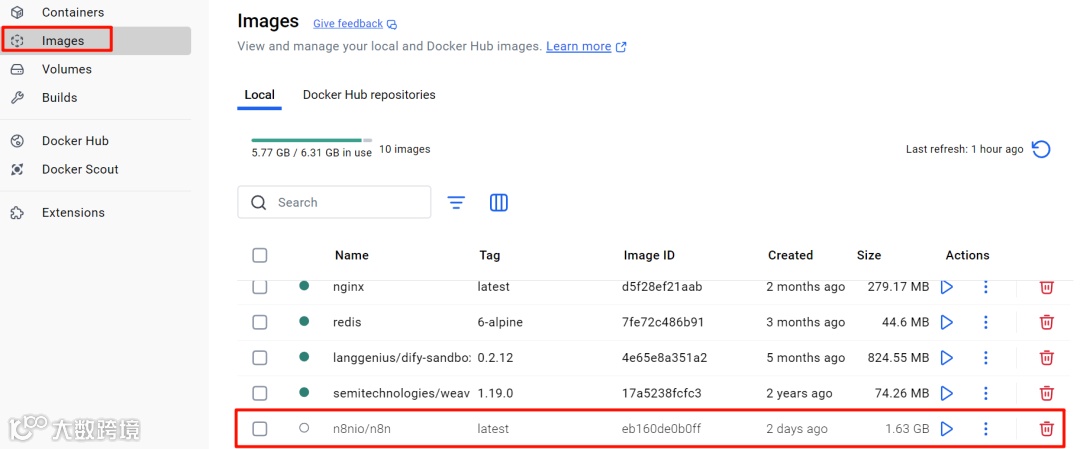Click the disk usage progress bar
This screenshot has height=449, width=1080.
coord(311,140)
